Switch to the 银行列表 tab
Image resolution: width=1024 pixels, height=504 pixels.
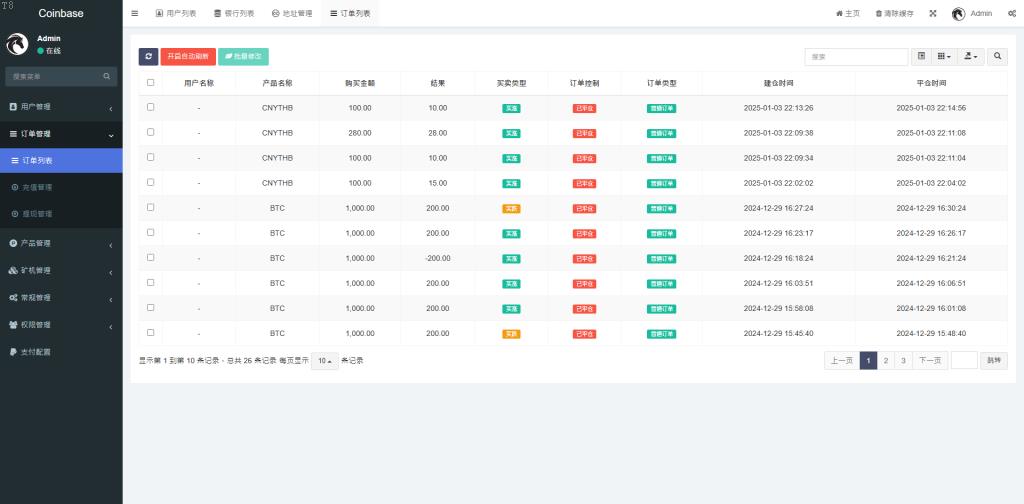point(234,13)
